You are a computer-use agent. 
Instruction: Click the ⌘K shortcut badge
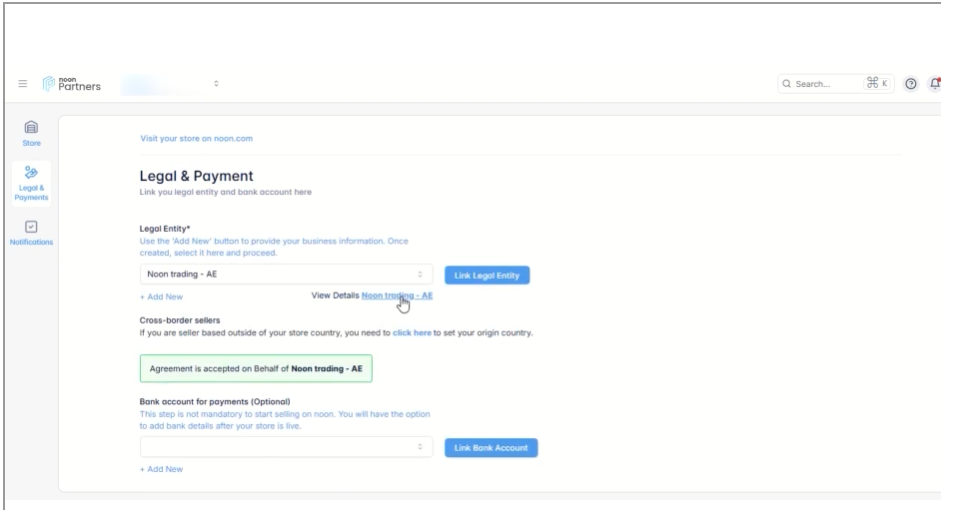877,83
